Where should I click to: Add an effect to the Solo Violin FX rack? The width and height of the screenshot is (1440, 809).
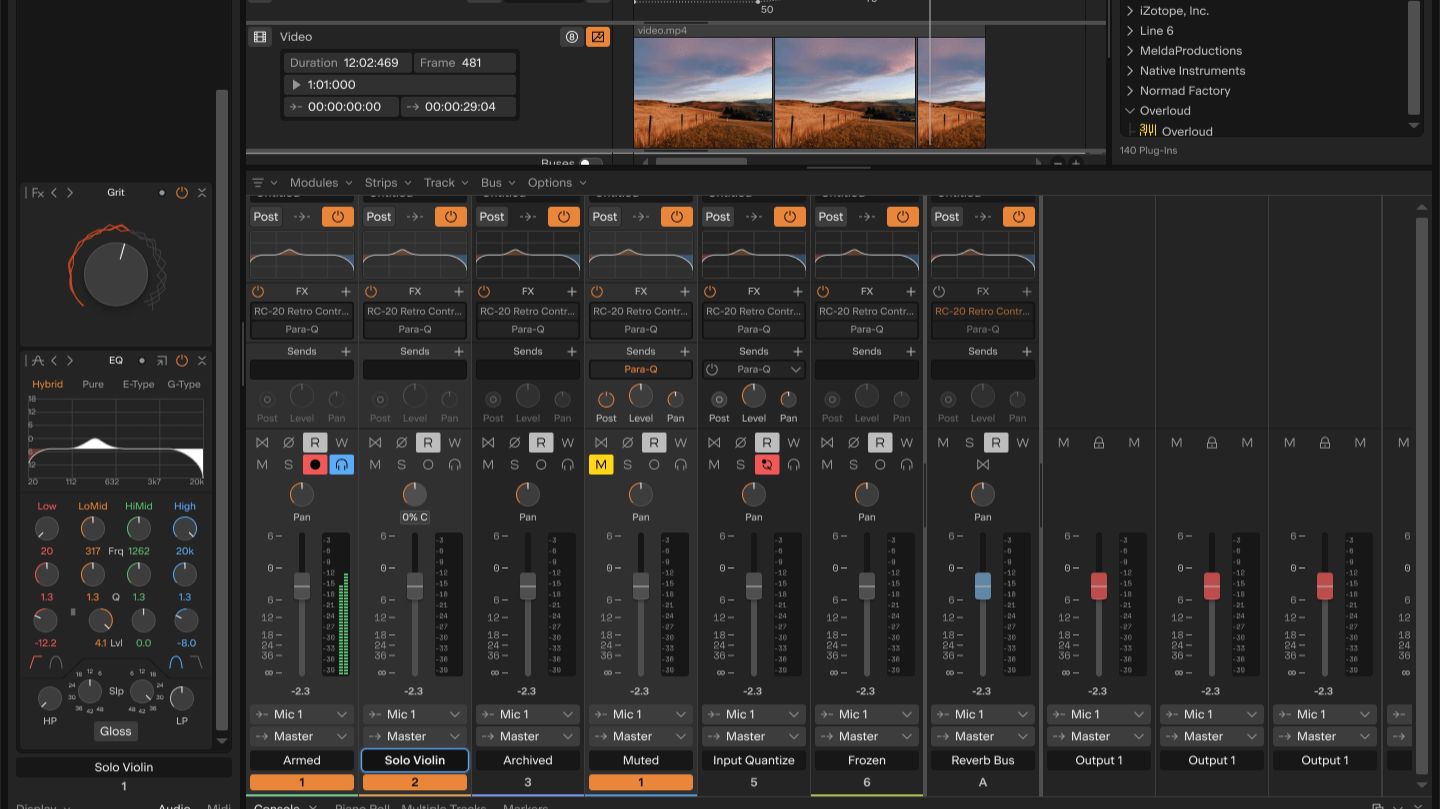coord(459,291)
